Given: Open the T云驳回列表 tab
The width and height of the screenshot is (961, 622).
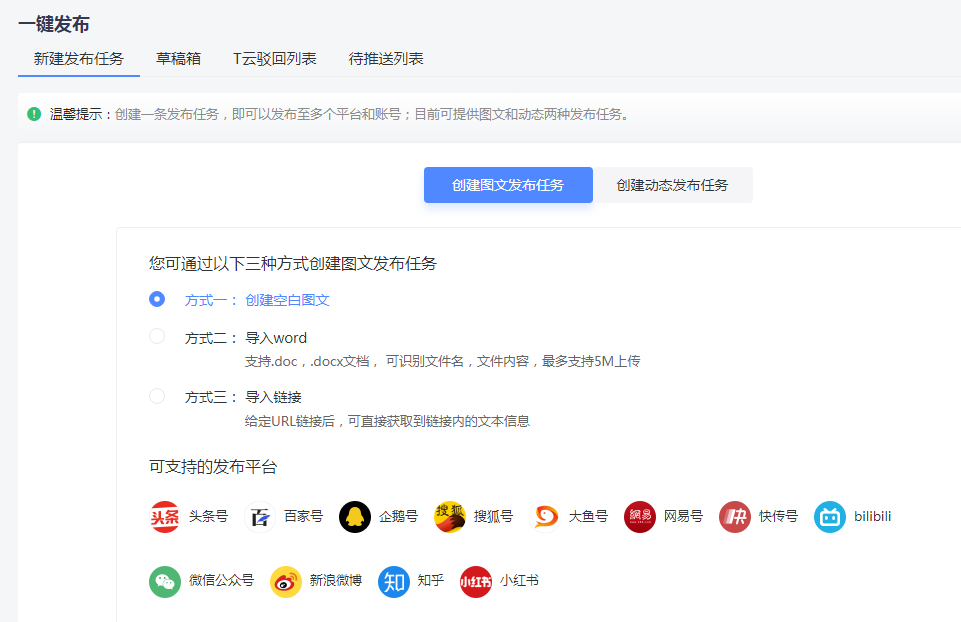Looking at the screenshot, I should click(275, 59).
